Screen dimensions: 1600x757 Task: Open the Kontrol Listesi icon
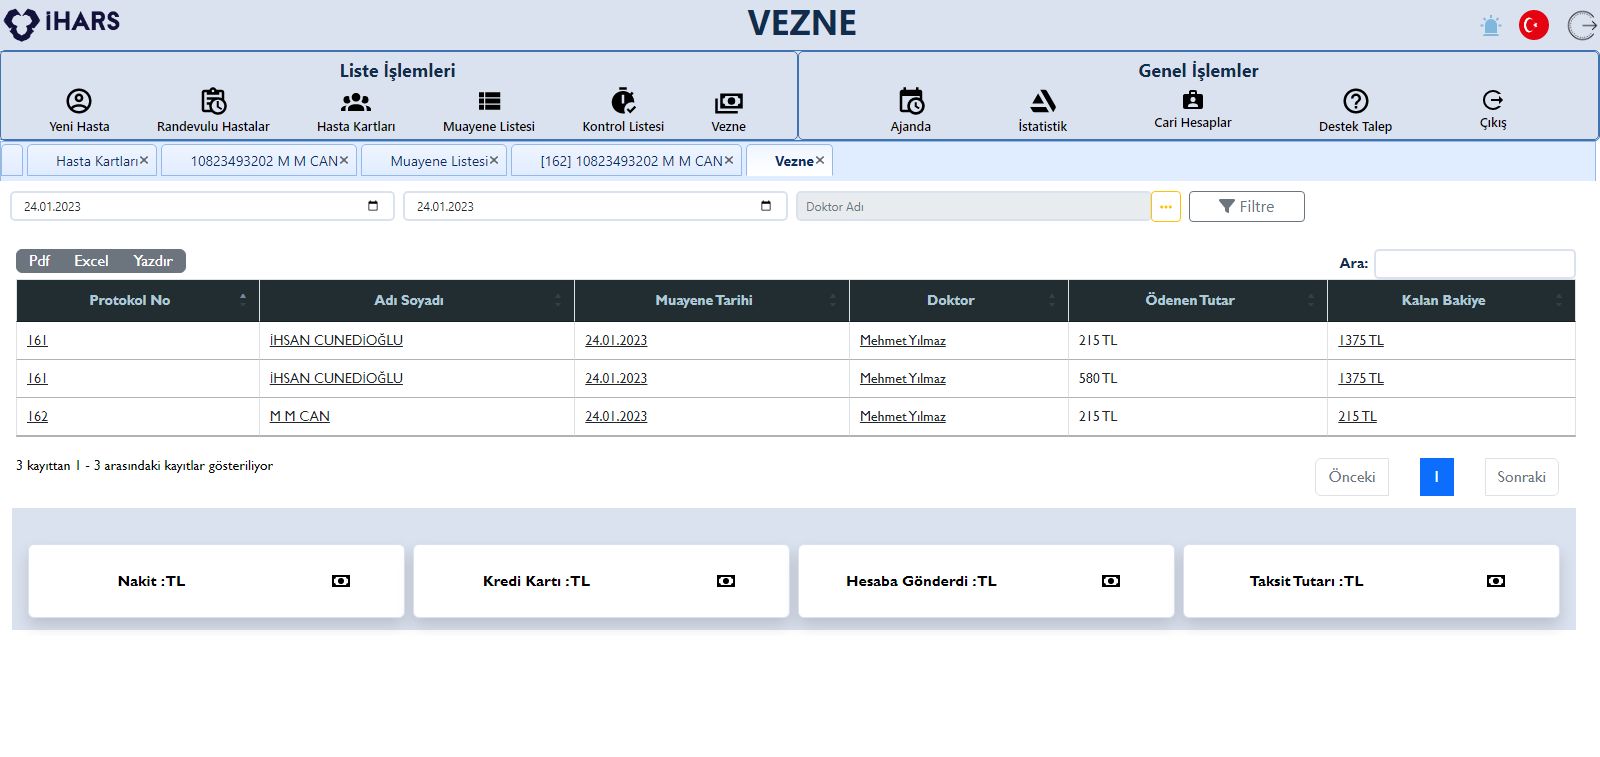click(623, 101)
